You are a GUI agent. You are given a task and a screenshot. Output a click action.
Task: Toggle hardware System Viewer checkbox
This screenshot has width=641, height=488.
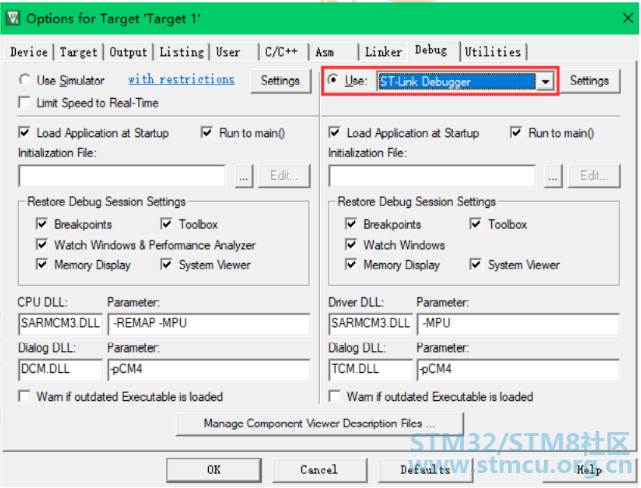click(x=475, y=264)
